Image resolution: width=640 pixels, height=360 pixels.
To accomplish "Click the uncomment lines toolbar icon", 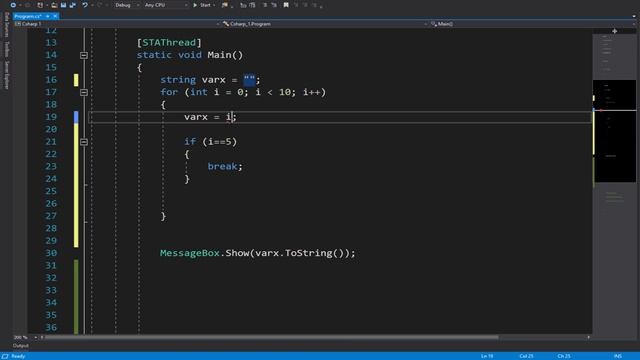I will pyautogui.click(x=273, y=5).
